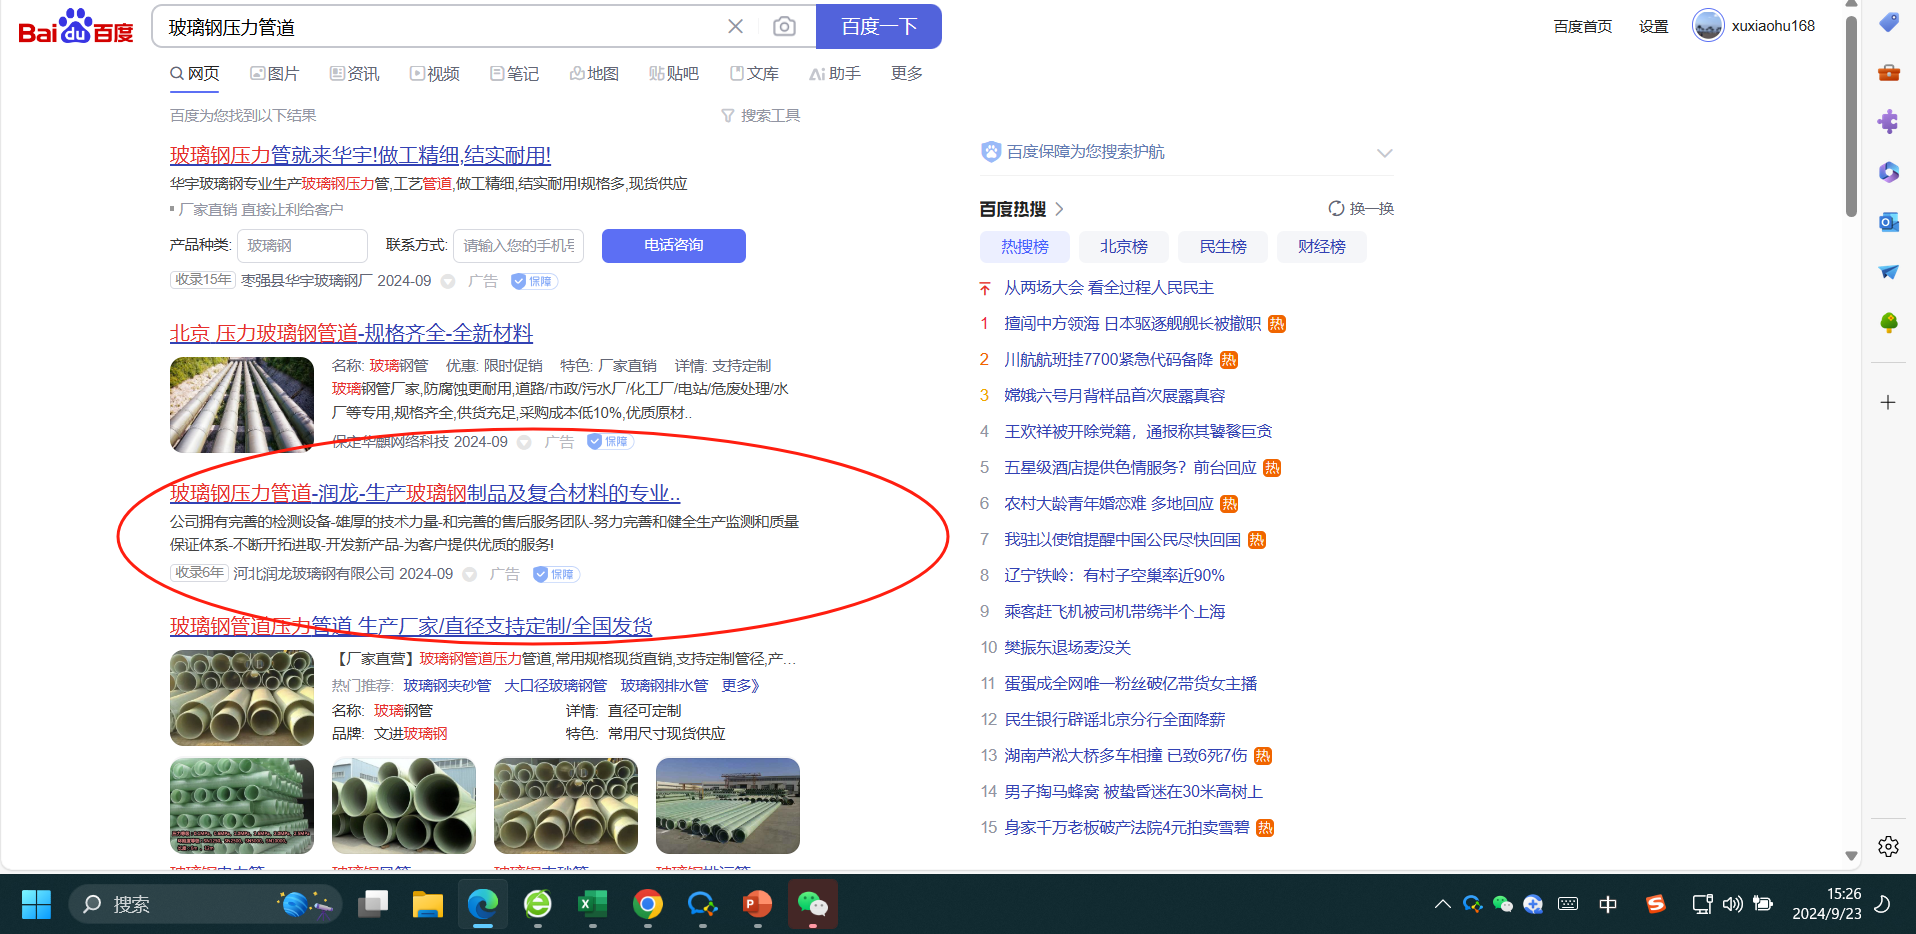Open 搜索工具 filter options
1916x934 pixels.
click(x=761, y=116)
